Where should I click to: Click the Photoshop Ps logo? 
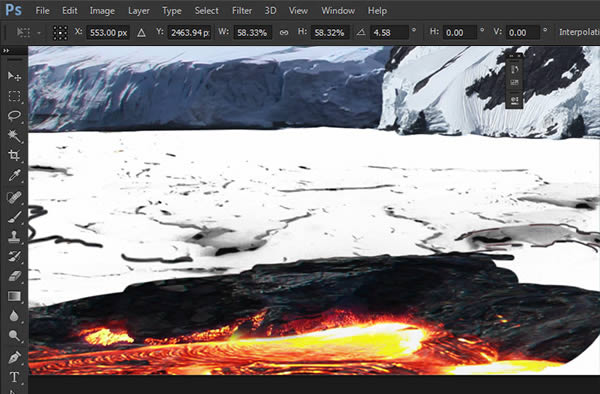[13, 10]
